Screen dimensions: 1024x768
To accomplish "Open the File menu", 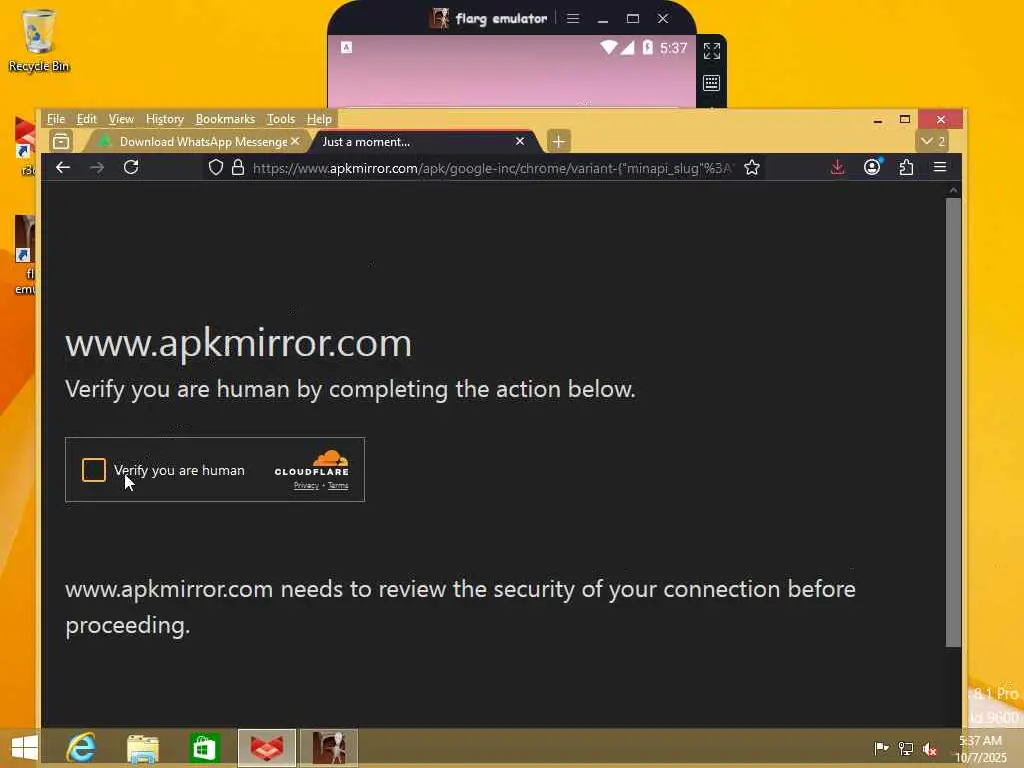I will 56,119.
